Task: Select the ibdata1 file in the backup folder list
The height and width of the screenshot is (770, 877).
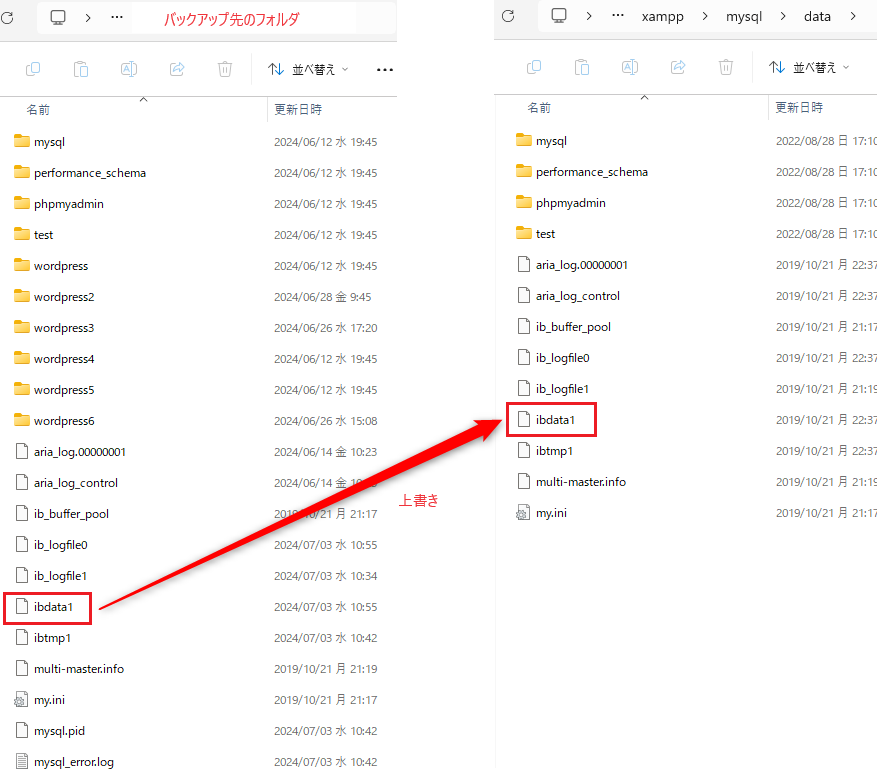Action: coord(53,606)
